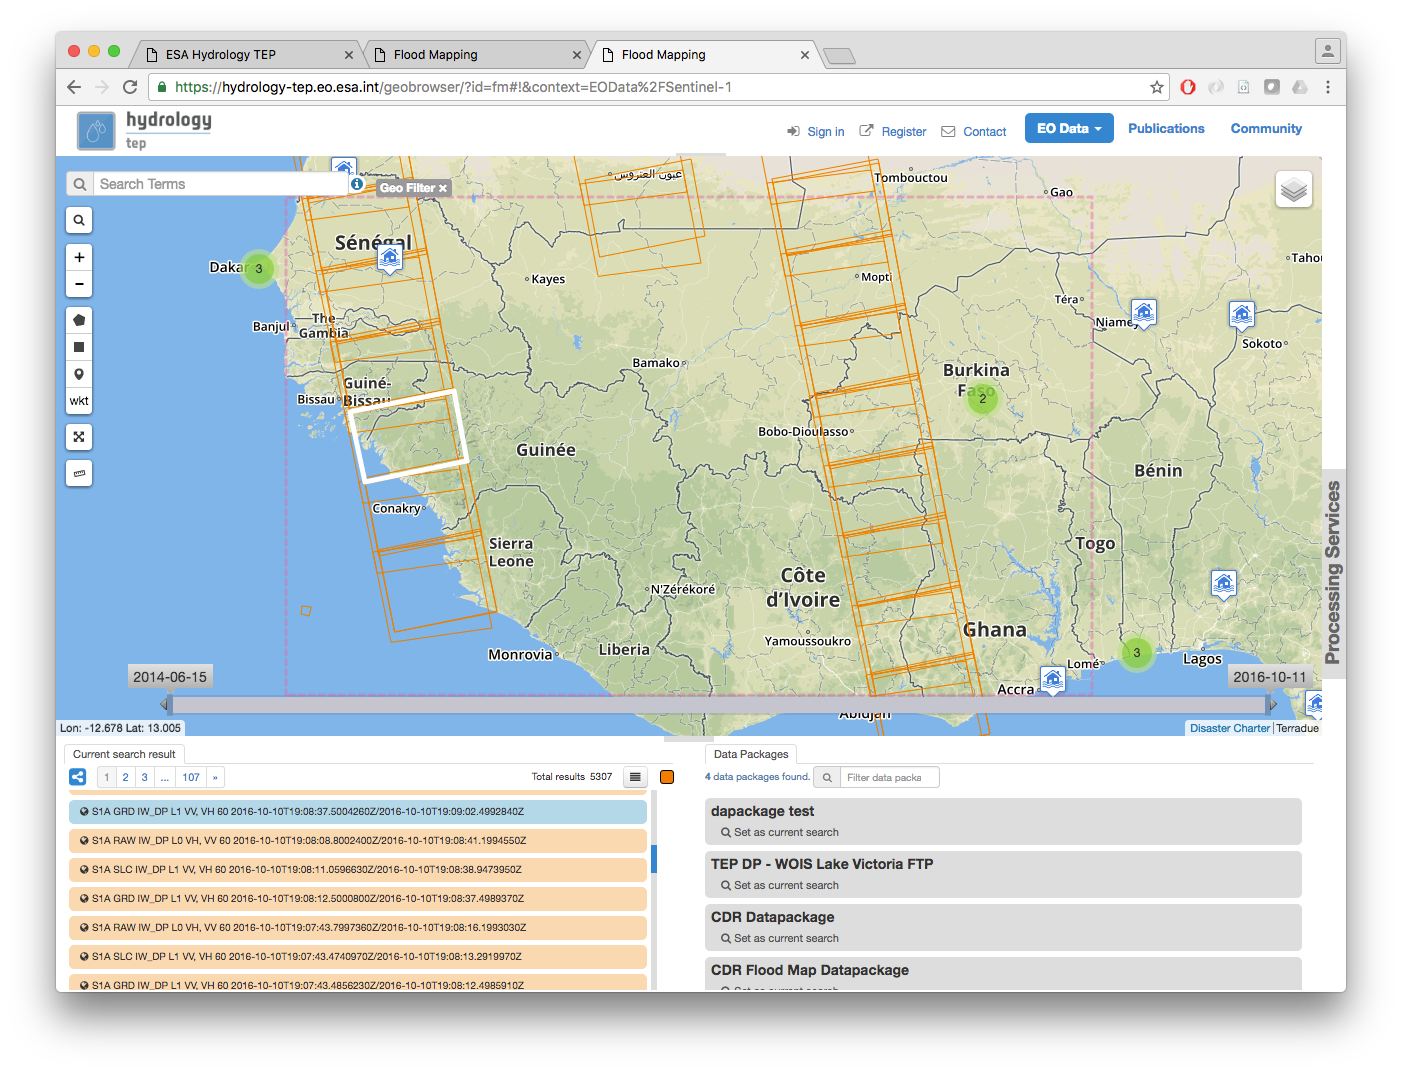Screen dimensions: 1402x1072
Task: Activate the ruler measurement tool
Action: pyautogui.click(x=79, y=473)
